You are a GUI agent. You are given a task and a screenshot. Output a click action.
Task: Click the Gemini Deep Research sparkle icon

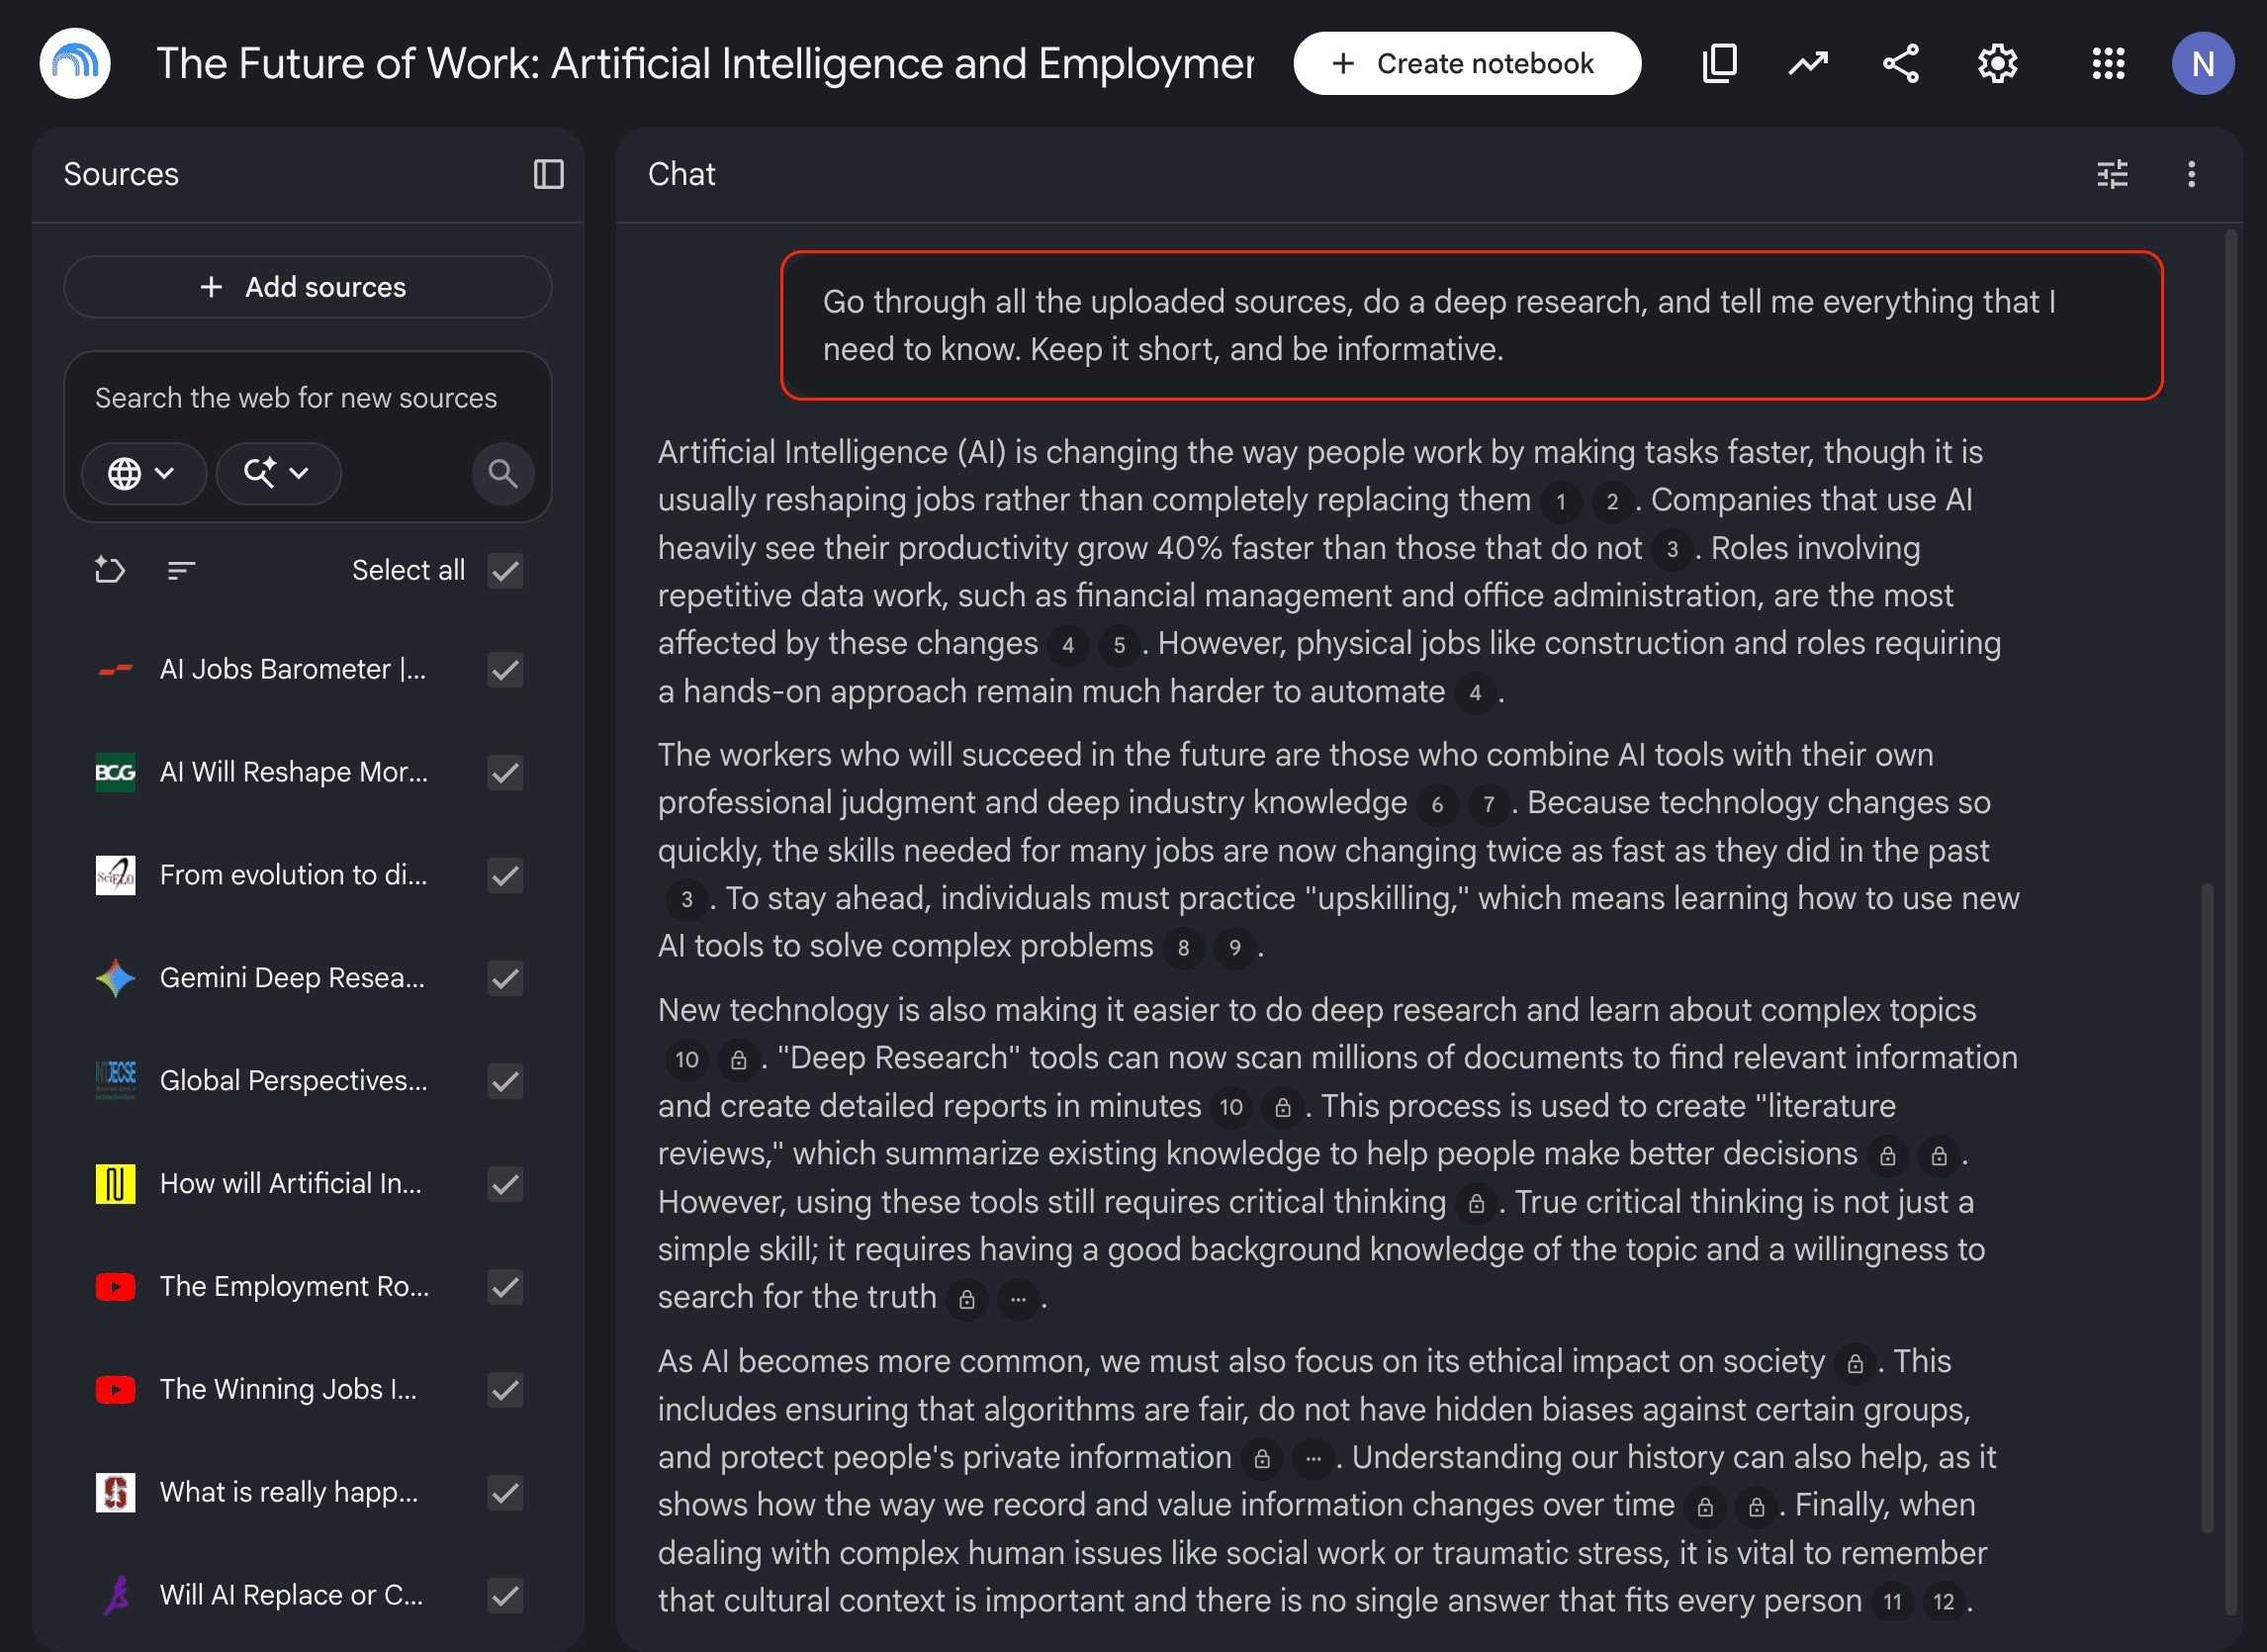(x=115, y=978)
